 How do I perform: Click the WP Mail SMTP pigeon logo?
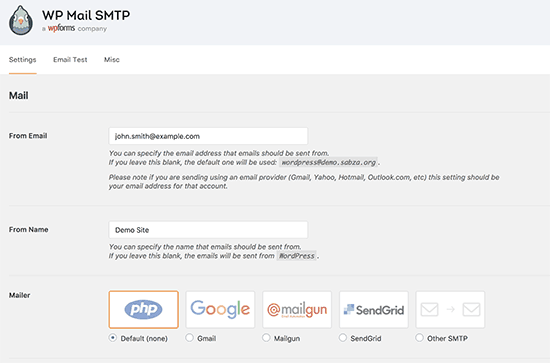click(x=21, y=20)
